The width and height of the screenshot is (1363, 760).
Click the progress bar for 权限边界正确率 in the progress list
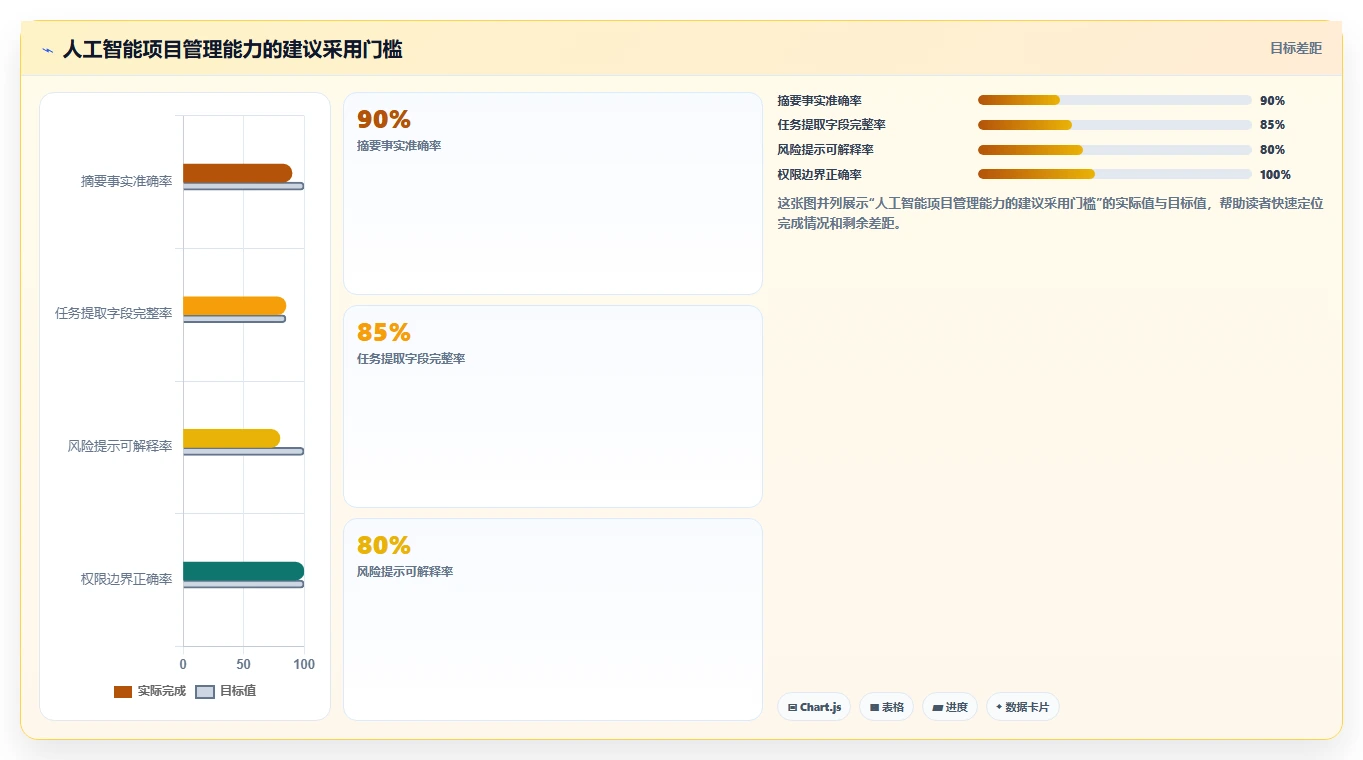pyautogui.click(x=1115, y=175)
